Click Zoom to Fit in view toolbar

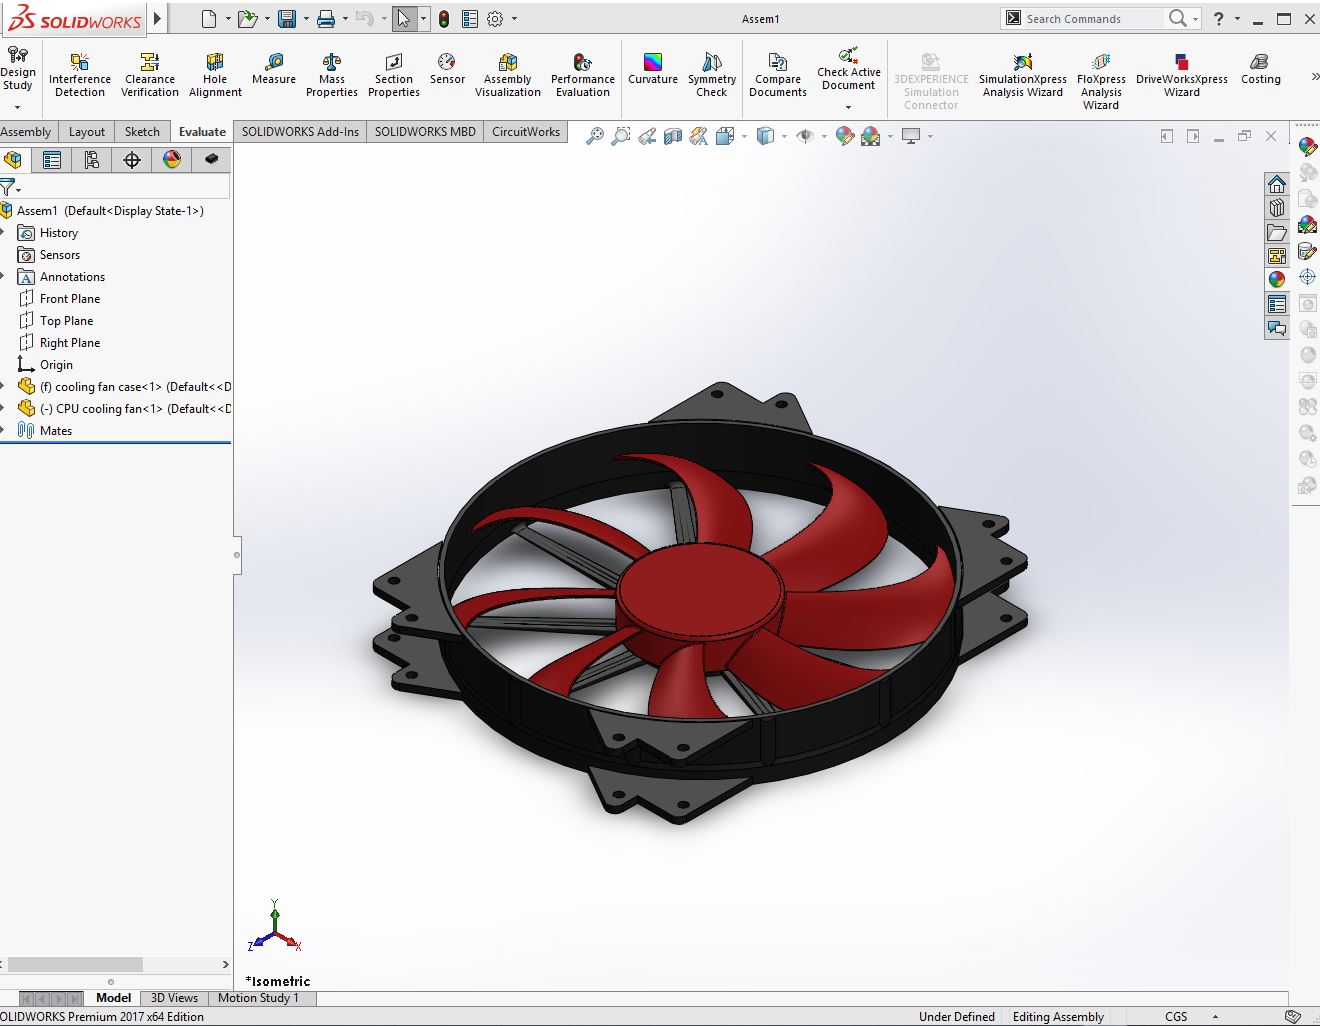pyautogui.click(x=595, y=136)
